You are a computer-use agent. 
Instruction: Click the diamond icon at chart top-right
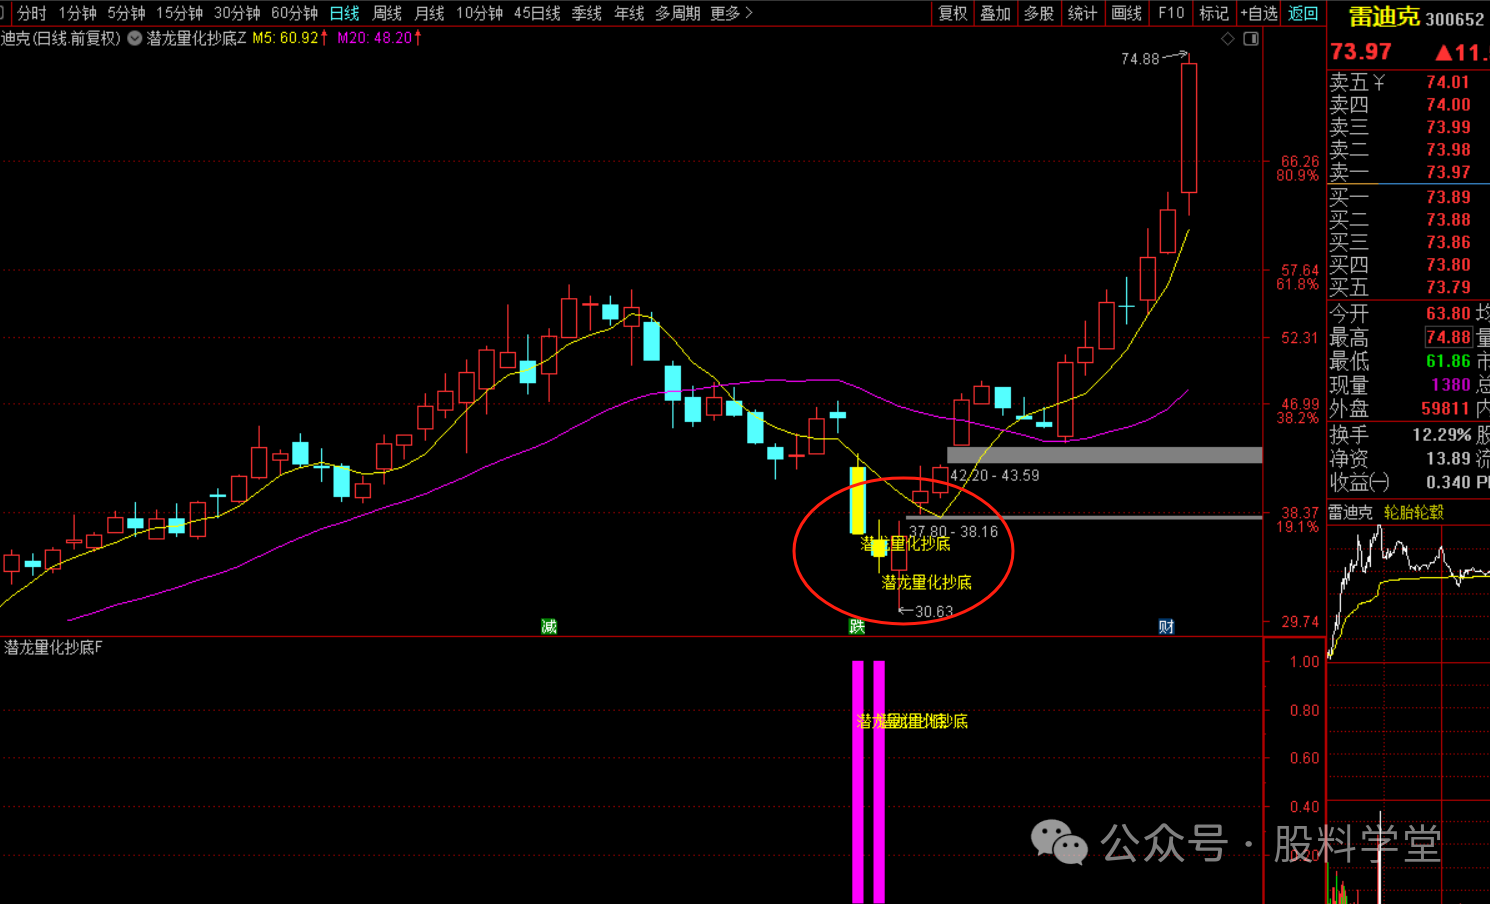[1228, 39]
